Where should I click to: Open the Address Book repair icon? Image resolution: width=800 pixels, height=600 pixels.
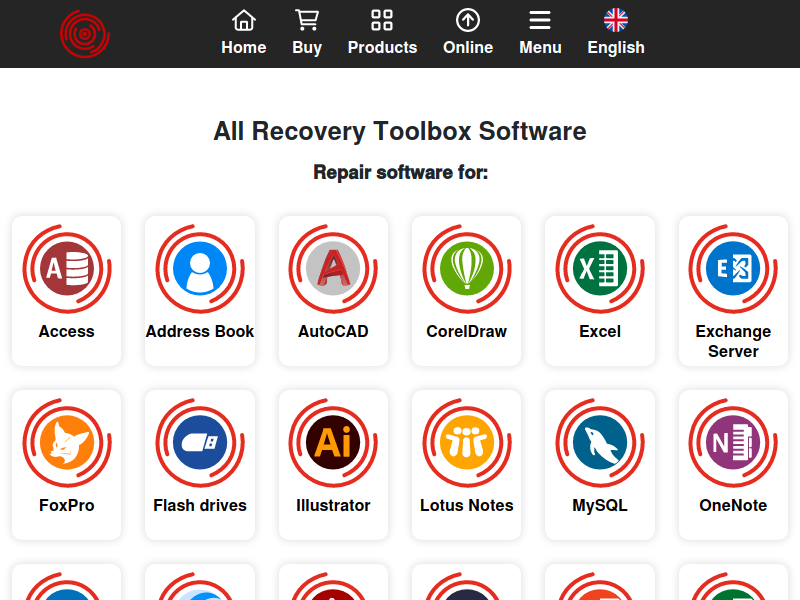200,269
